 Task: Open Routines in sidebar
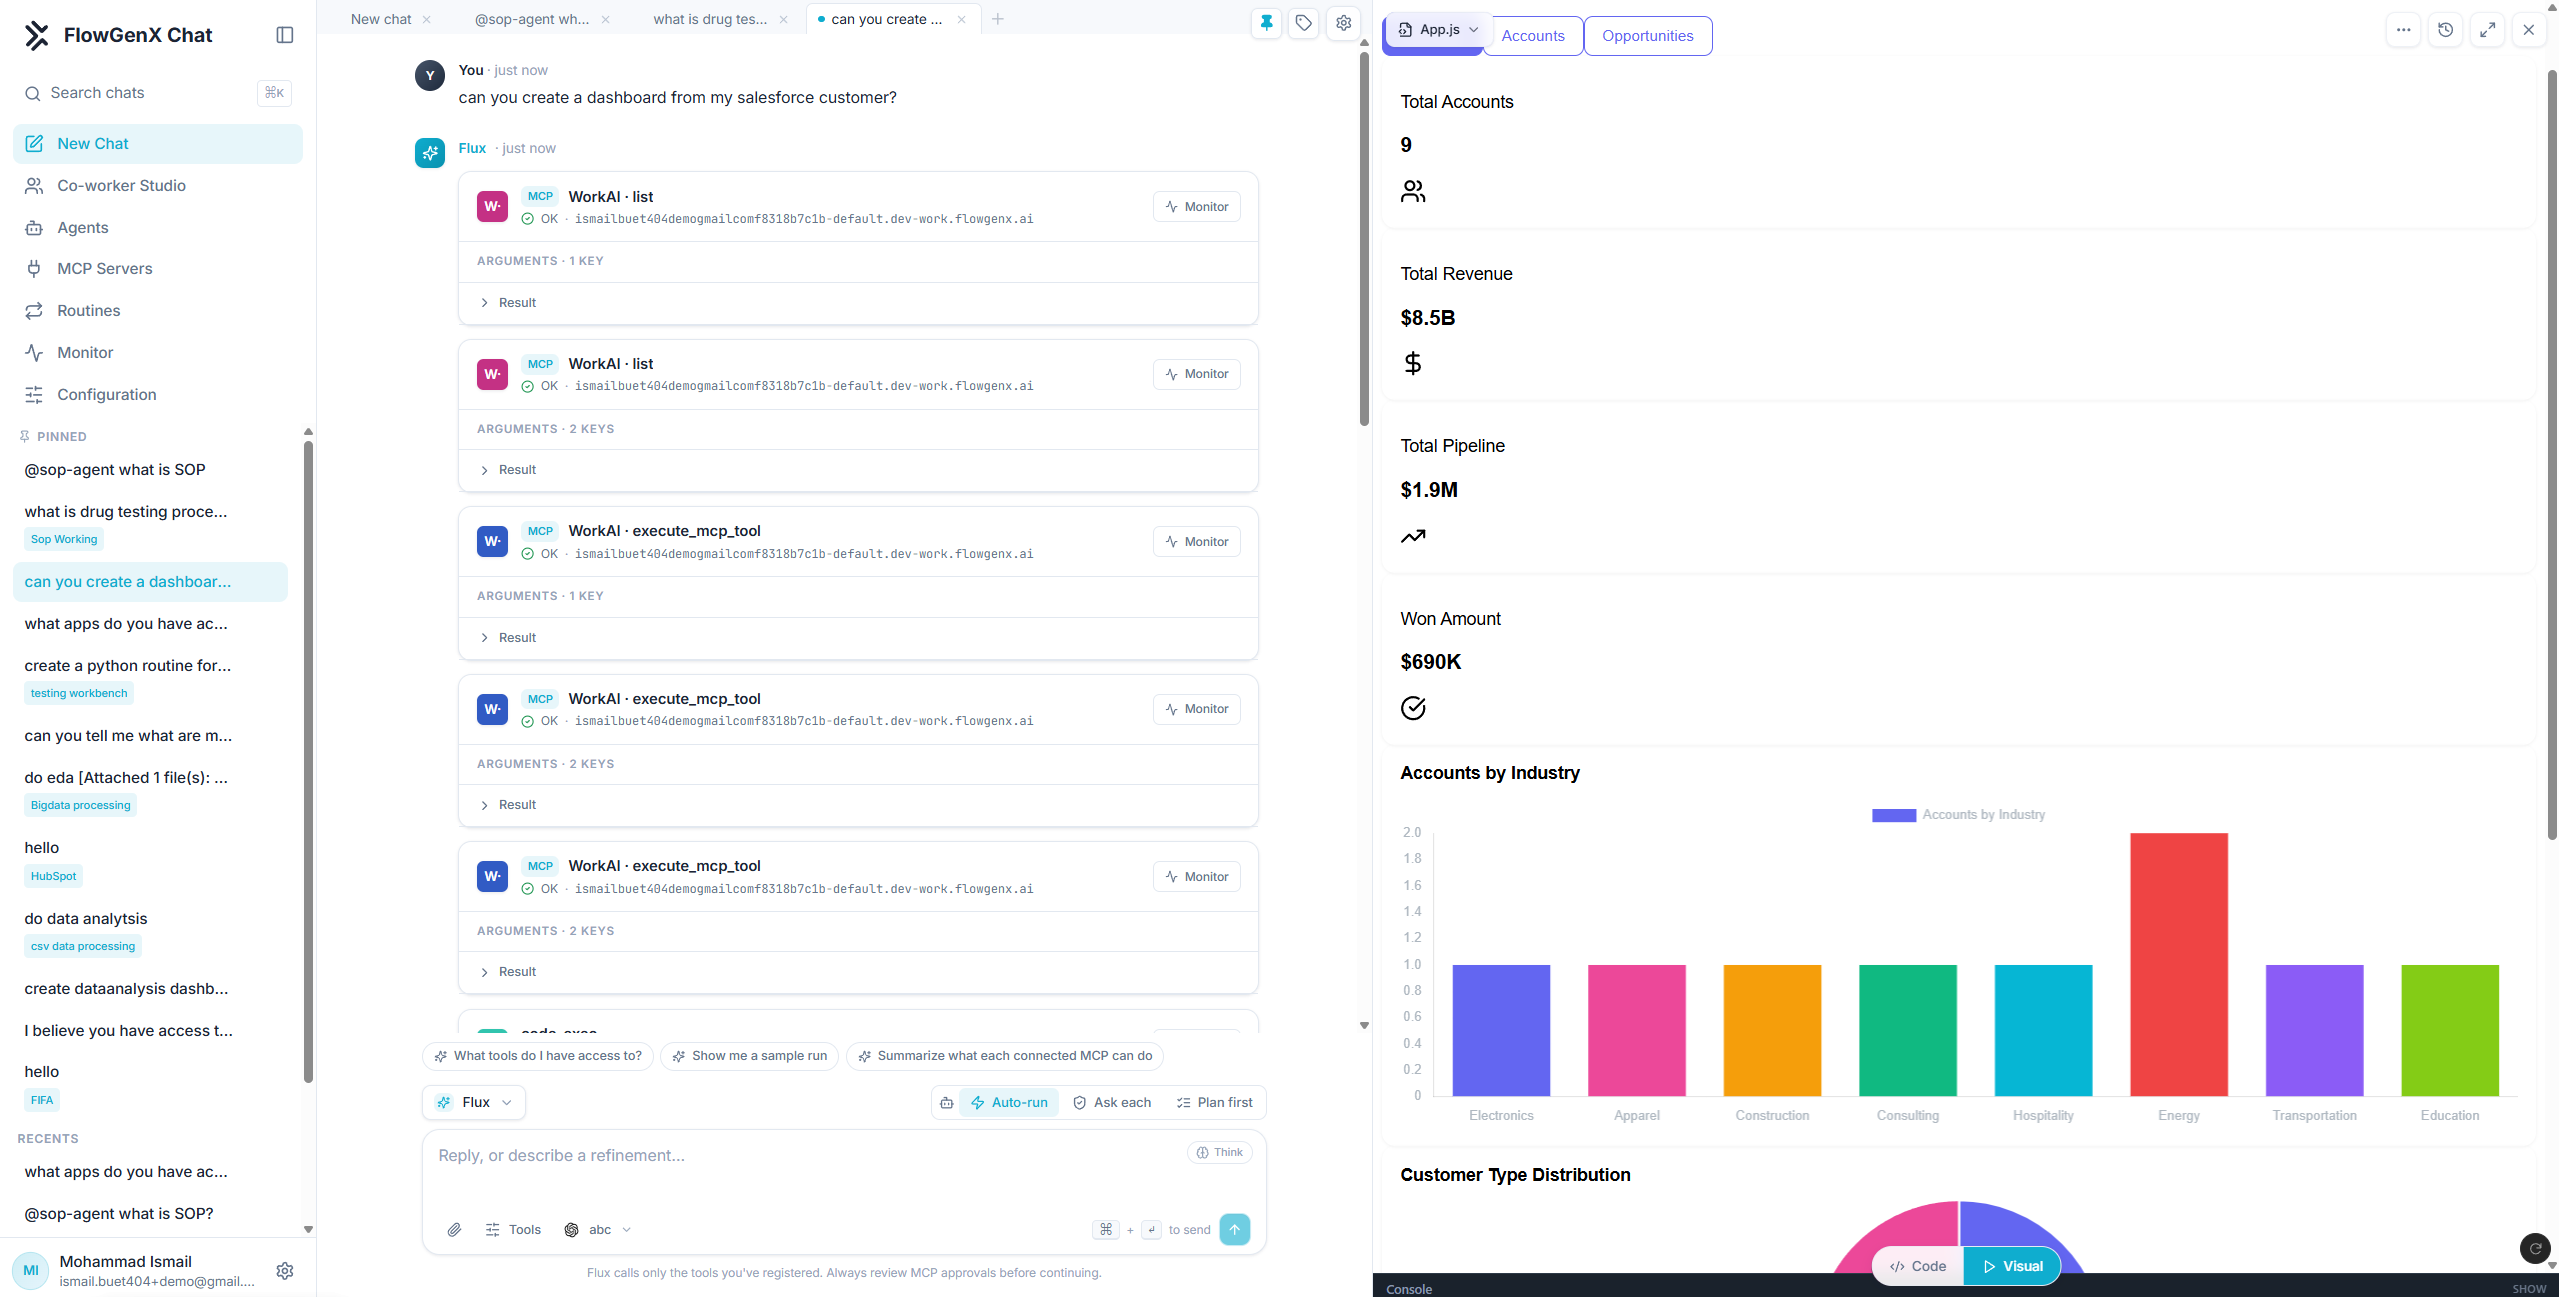click(x=158, y=311)
